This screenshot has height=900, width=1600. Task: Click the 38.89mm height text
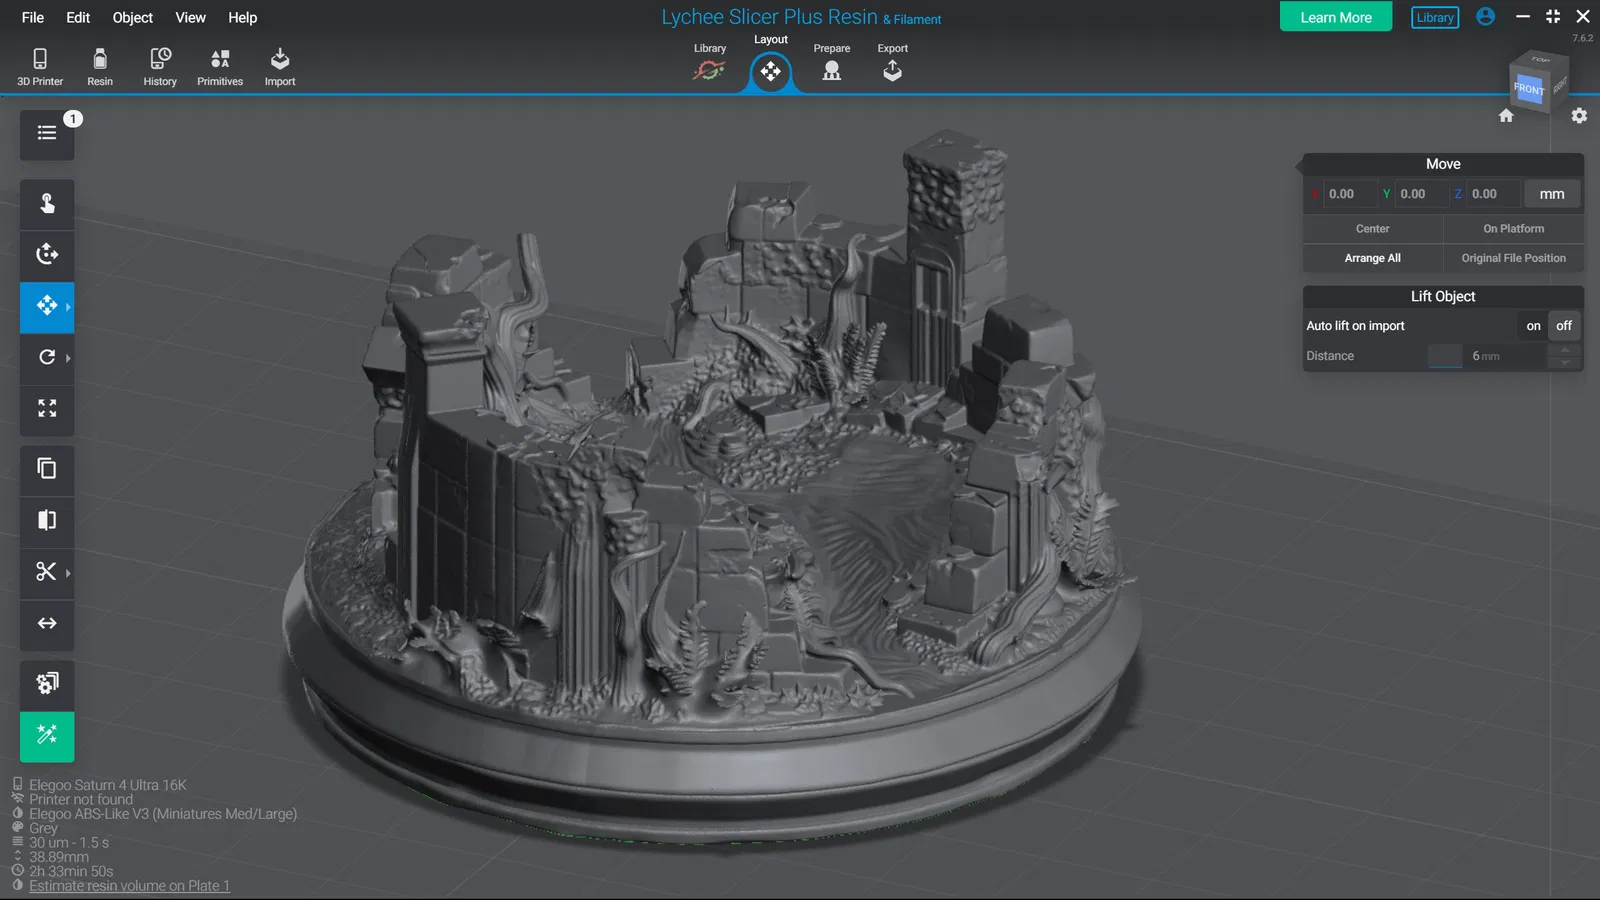(59, 857)
